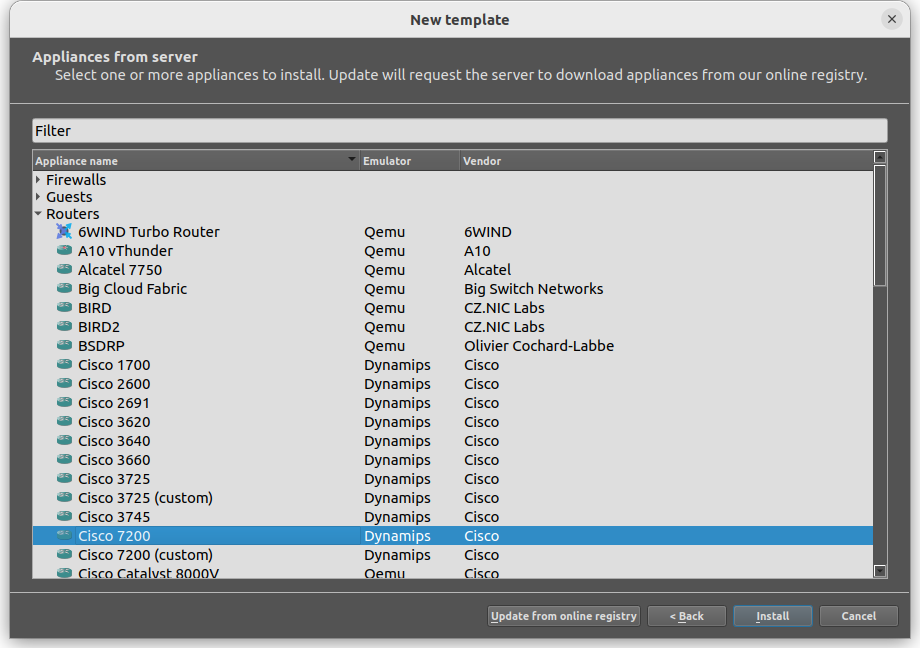920x648 pixels.
Task: Focus the Filter input field
Action: (459, 130)
